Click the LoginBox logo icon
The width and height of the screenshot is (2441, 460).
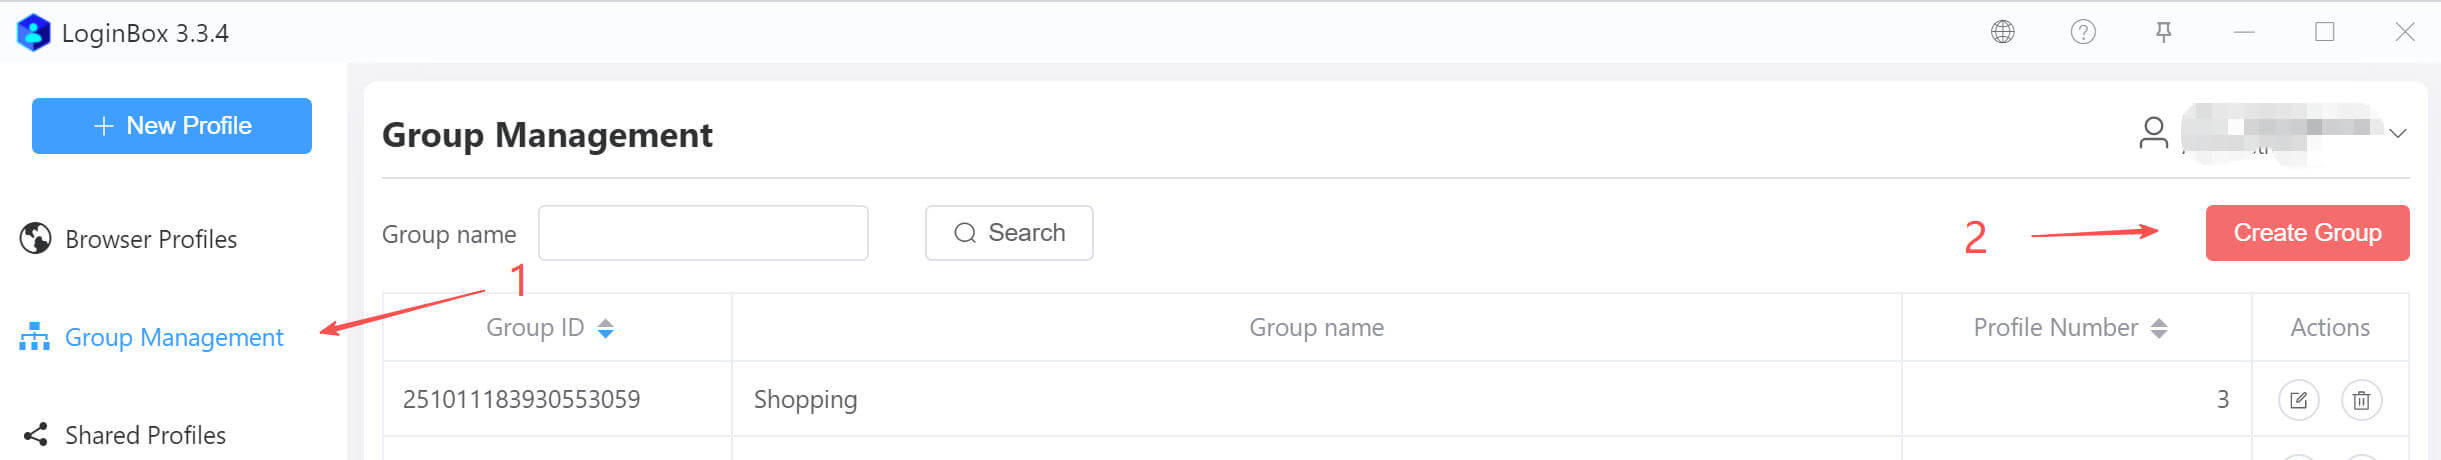pyautogui.click(x=33, y=33)
